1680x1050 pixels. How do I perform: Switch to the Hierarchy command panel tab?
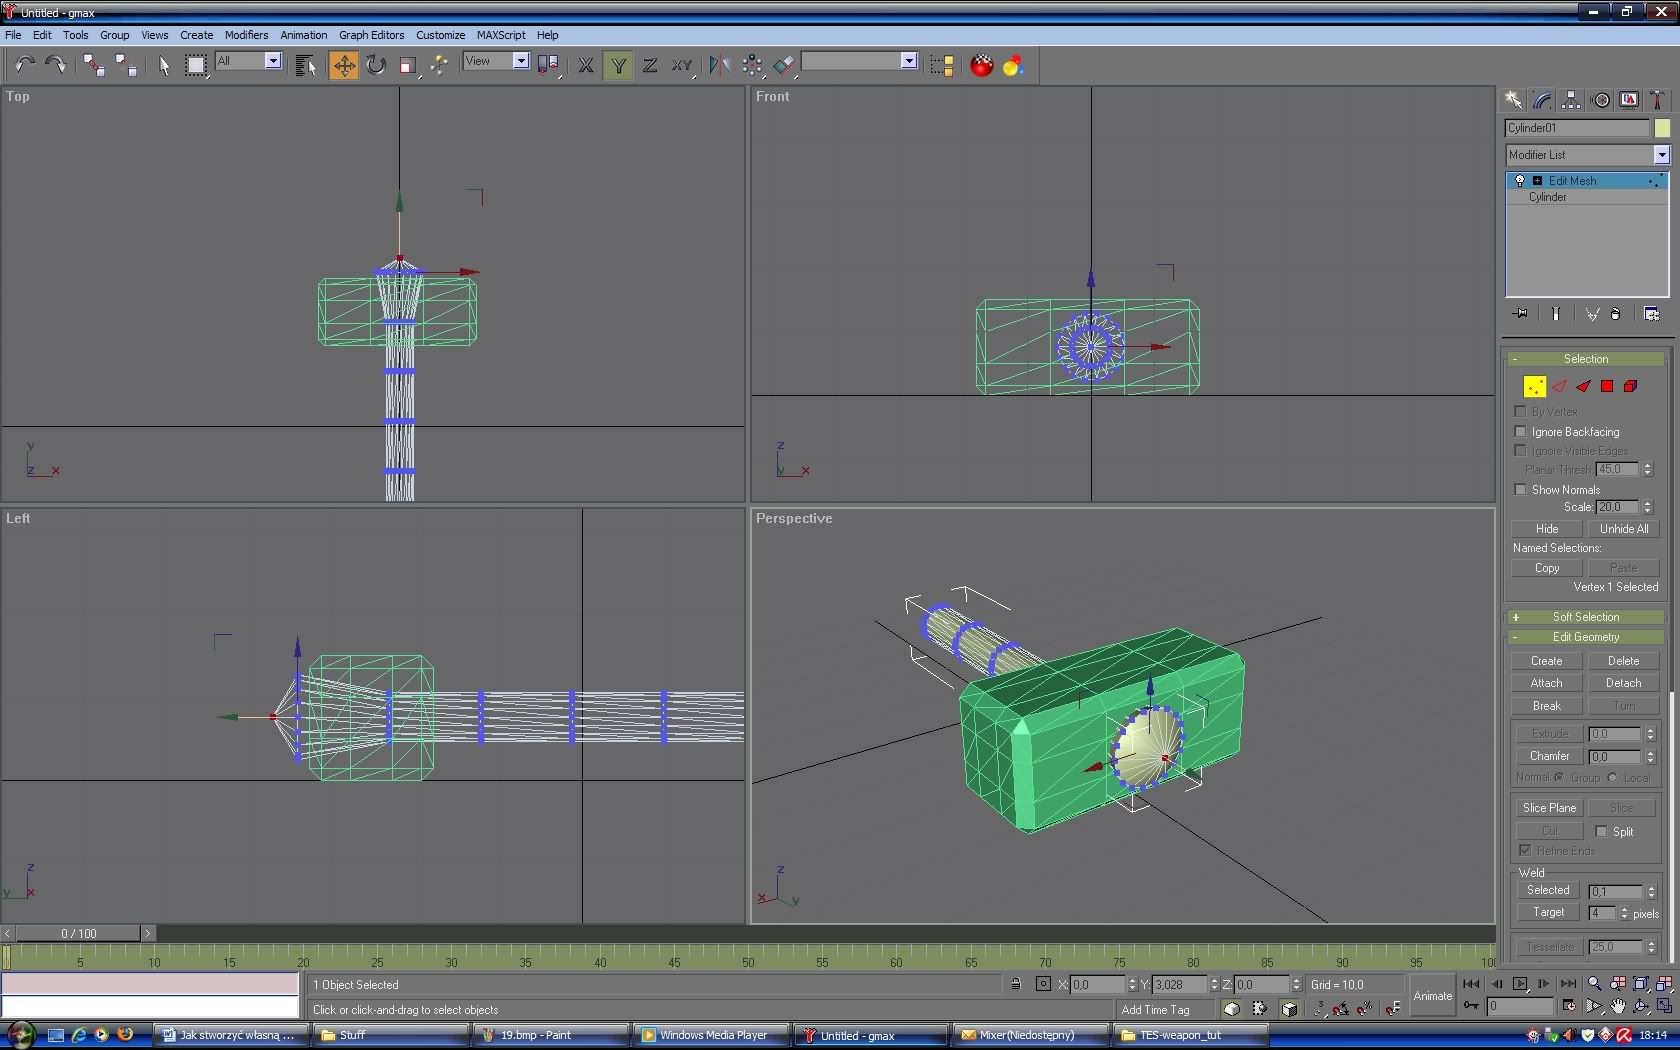pyautogui.click(x=1571, y=100)
